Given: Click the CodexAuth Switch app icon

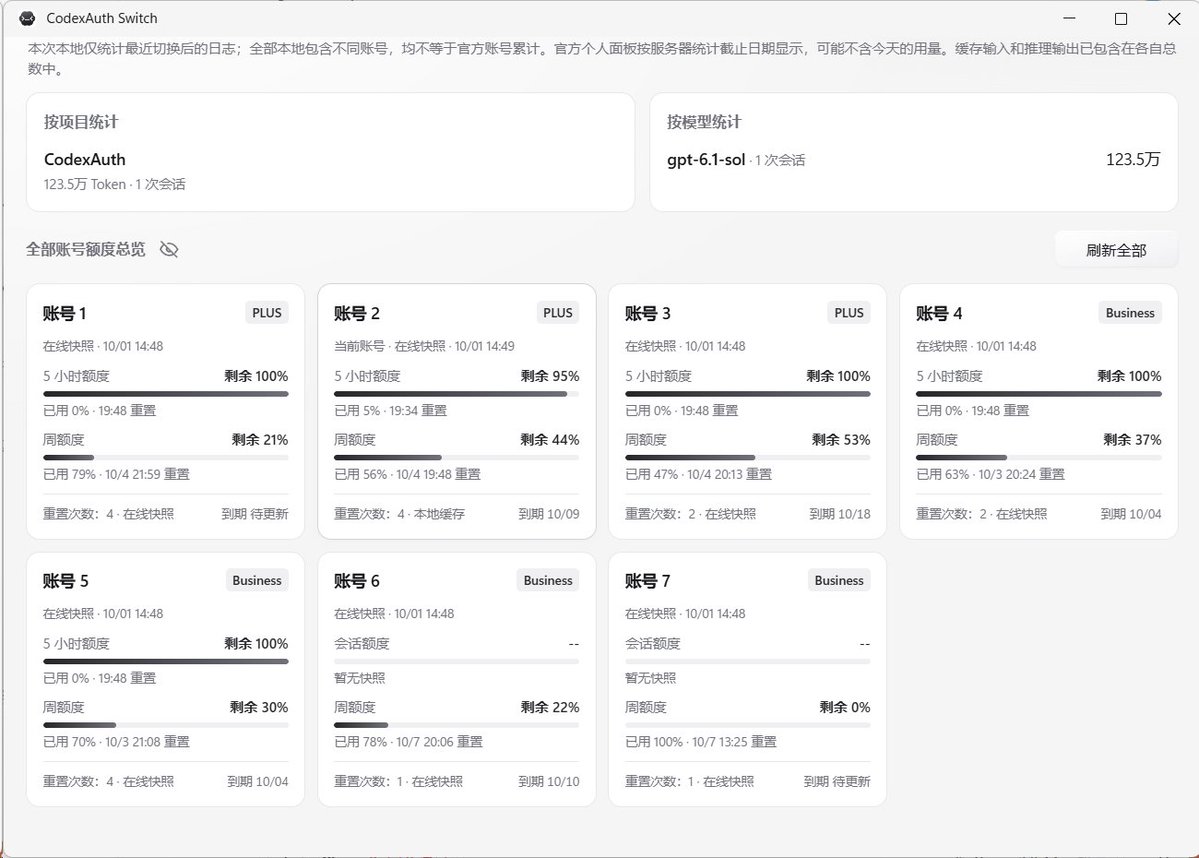Looking at the screenshot, I should click(x=28, y=18).
